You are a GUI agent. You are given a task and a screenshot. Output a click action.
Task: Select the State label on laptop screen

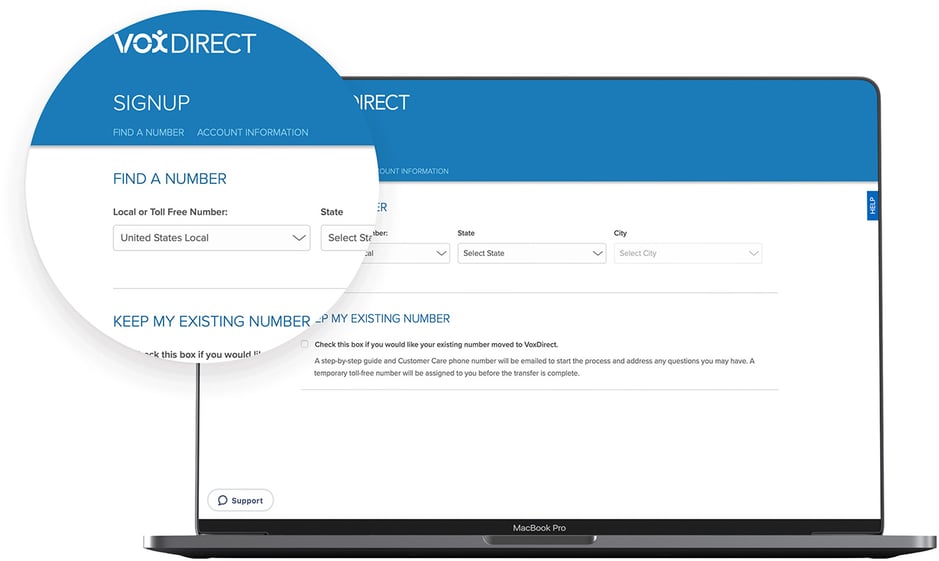466,233
